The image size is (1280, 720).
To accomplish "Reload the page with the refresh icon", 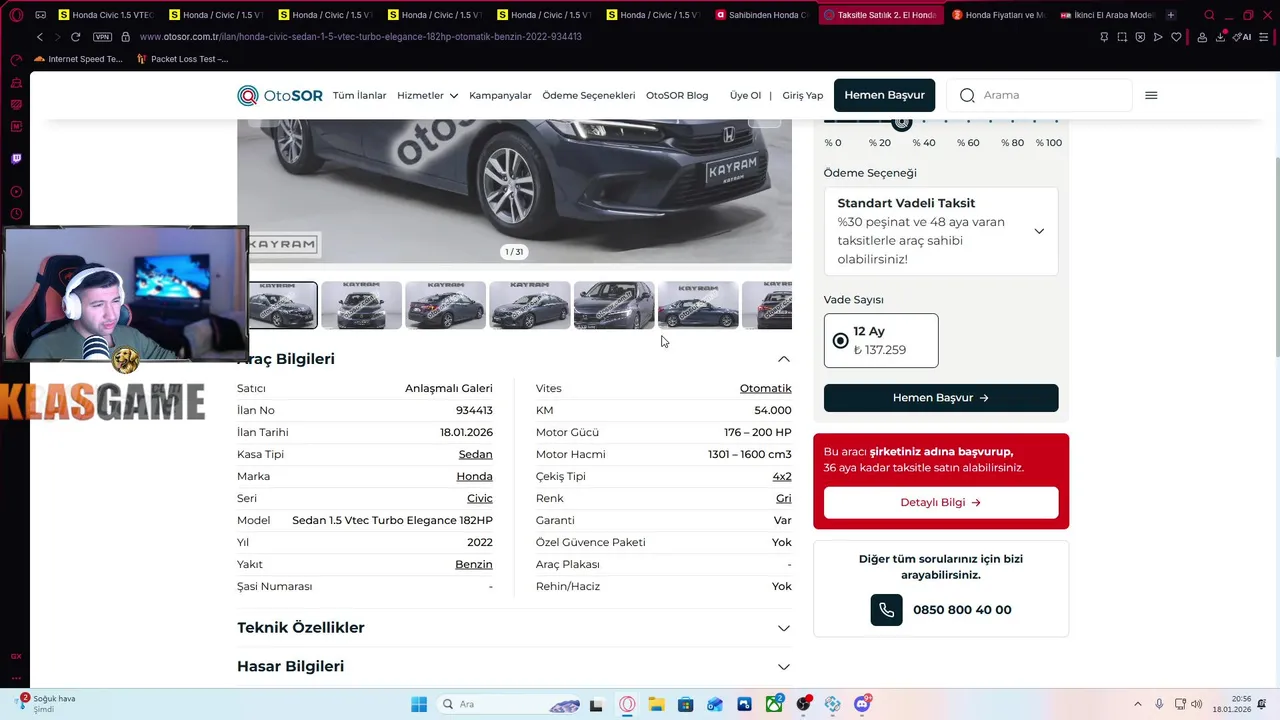I will coord(75,37).
